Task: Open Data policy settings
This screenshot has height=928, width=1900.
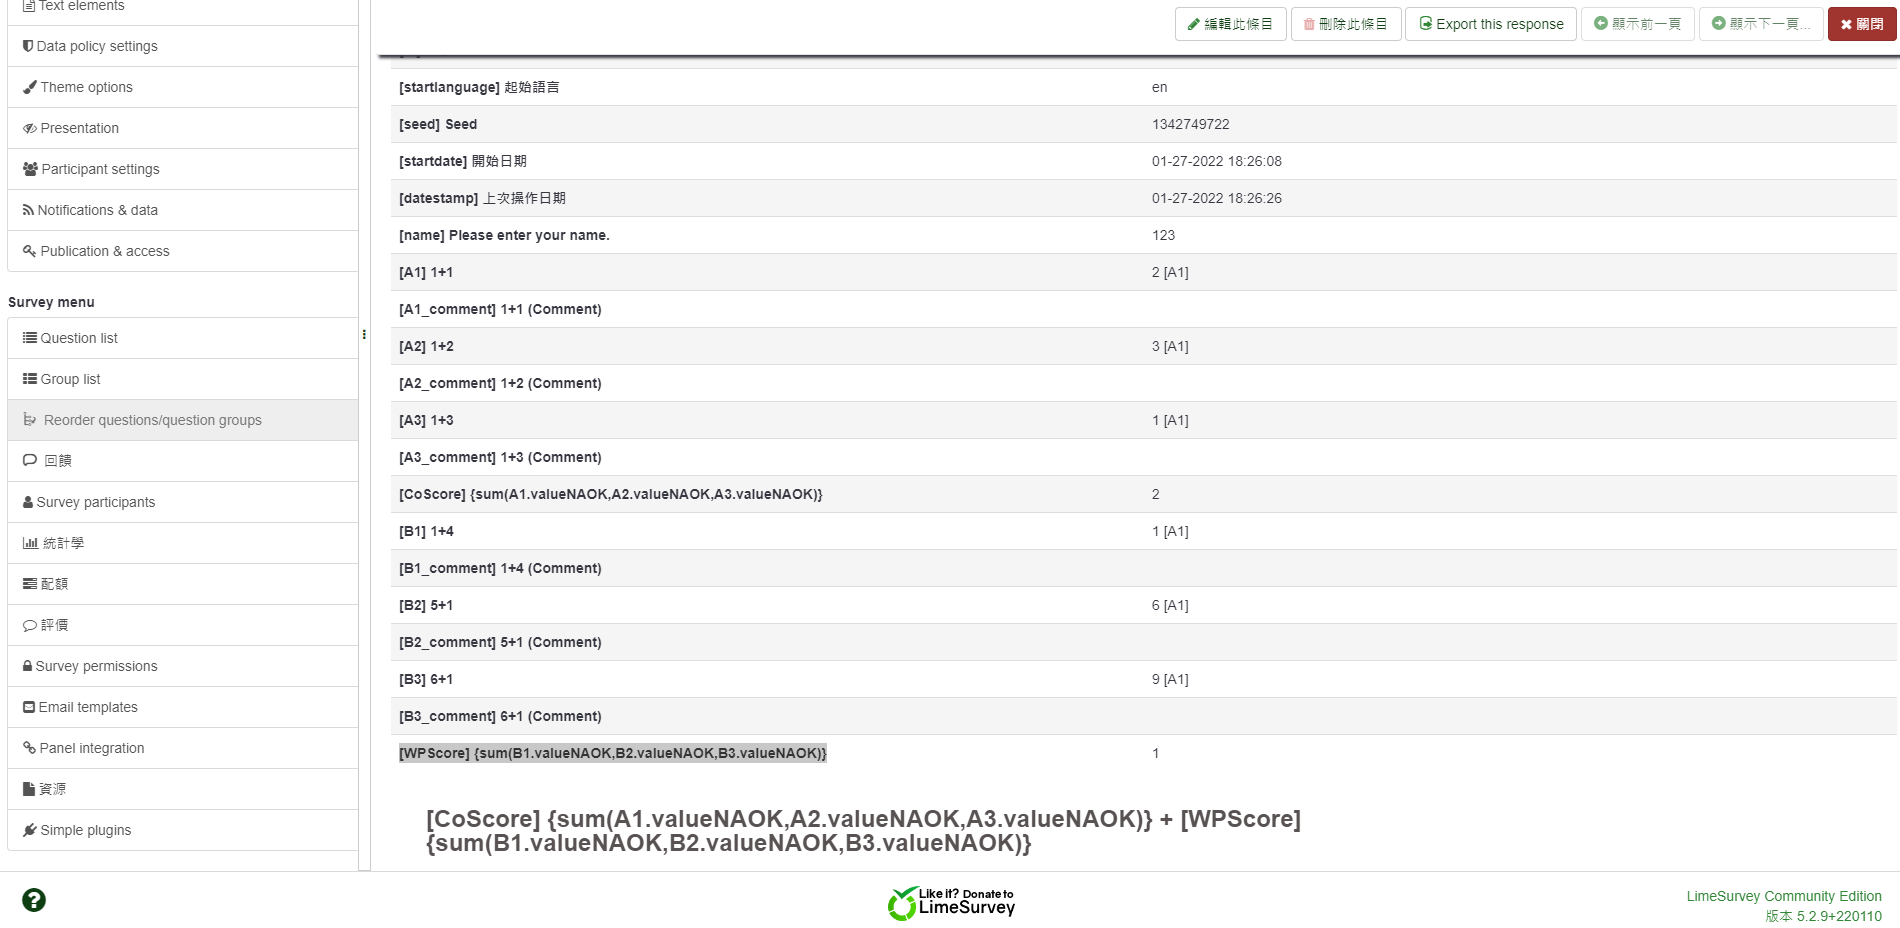Action: pyautogui.click(x=182, y=46)
